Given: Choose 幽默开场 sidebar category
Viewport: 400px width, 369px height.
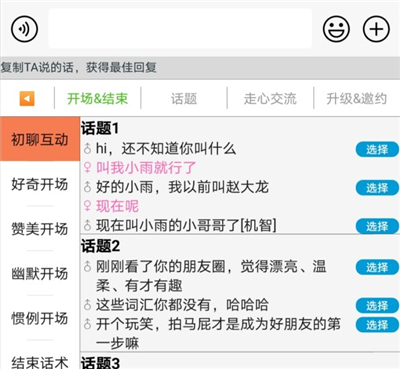Looking at the screenshot, I should tap(40, 273).
